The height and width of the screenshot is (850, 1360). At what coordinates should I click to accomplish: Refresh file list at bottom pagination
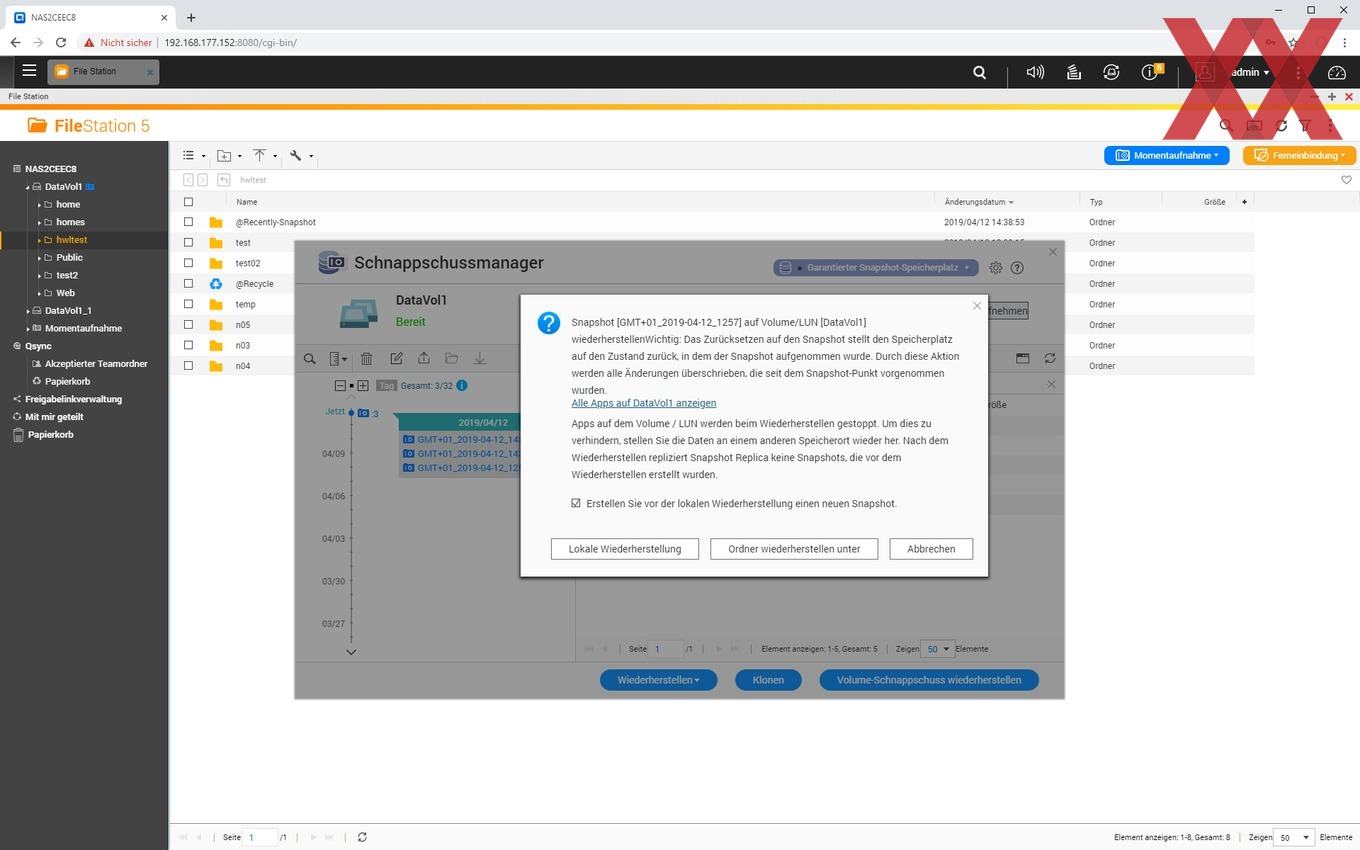point(362,837)
